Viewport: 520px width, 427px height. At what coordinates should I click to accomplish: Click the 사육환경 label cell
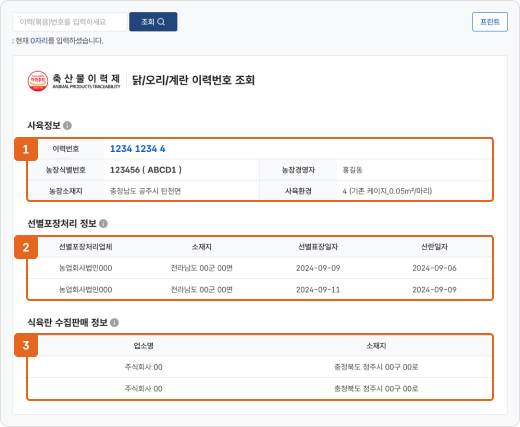(298, 191)
